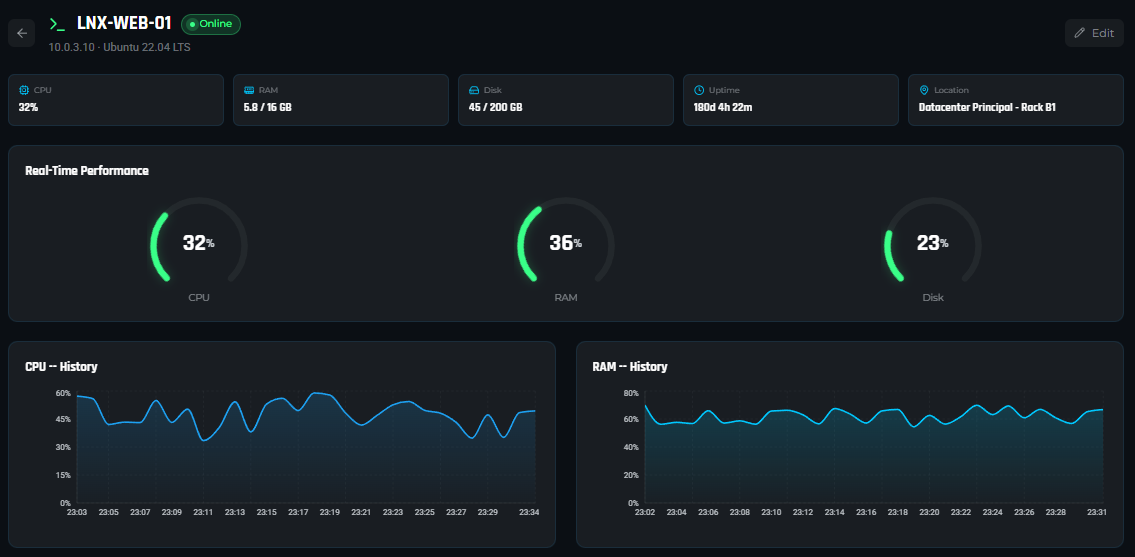Click the Disk drive icon in stats card
The width and height of the screenshot is (1135, 557).
pyautogui.click(x=474, y=90)
